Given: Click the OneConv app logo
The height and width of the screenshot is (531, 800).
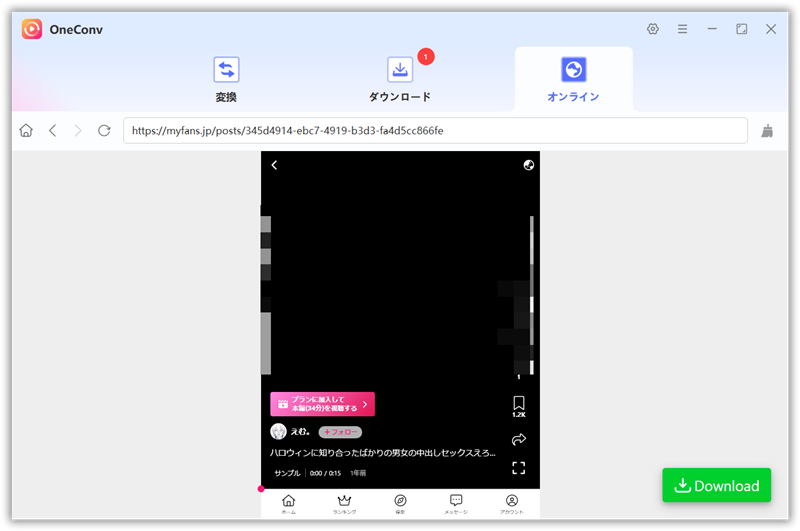Looking at the screenshot, I should (x=32, y=29).
